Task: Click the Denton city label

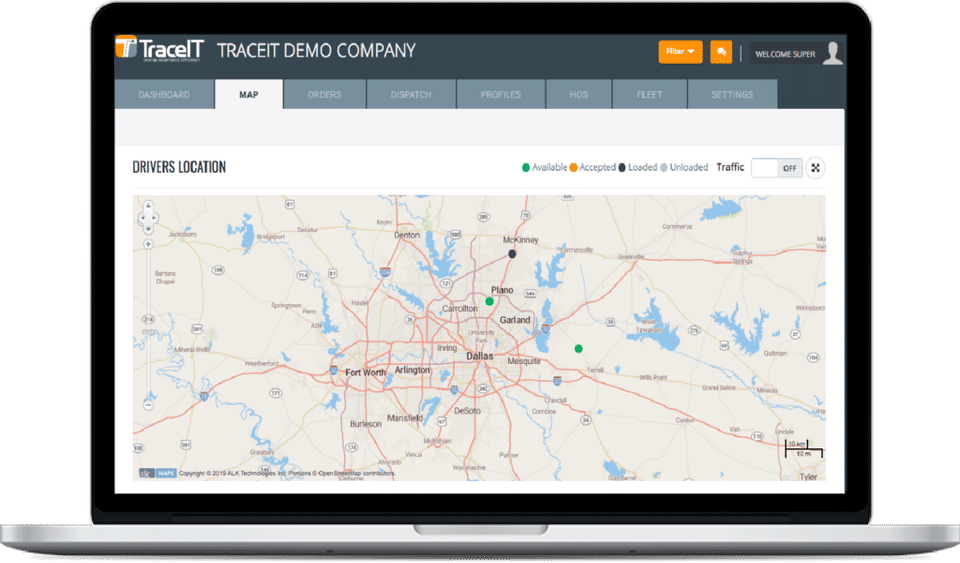Action: 407,235
